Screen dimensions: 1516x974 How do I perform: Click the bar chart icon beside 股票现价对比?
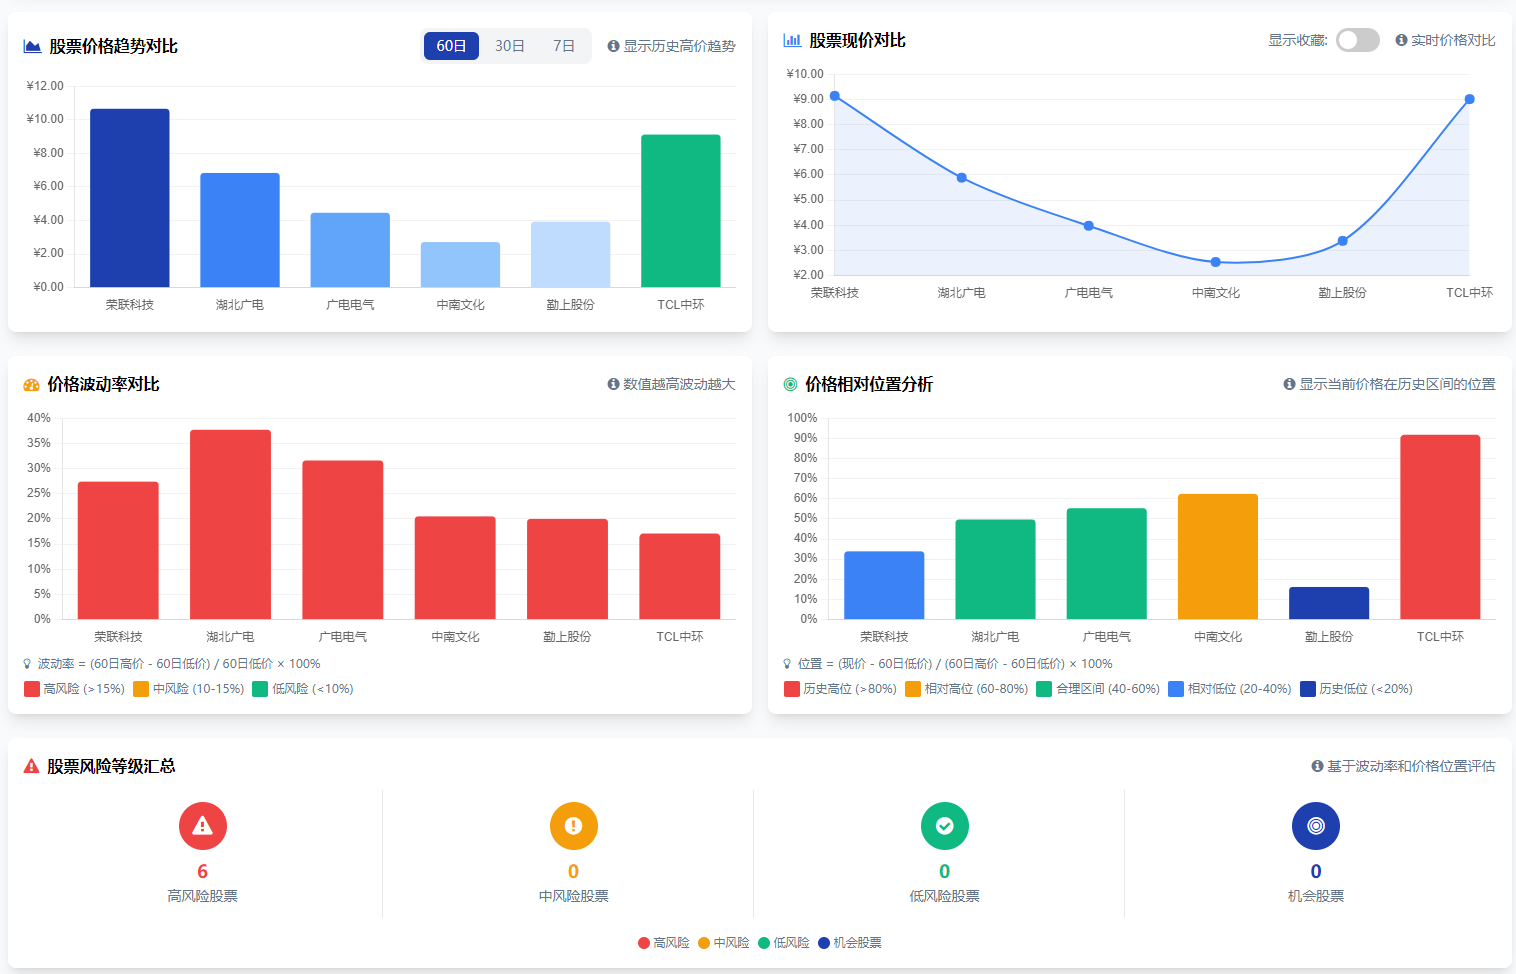(792, 41)
